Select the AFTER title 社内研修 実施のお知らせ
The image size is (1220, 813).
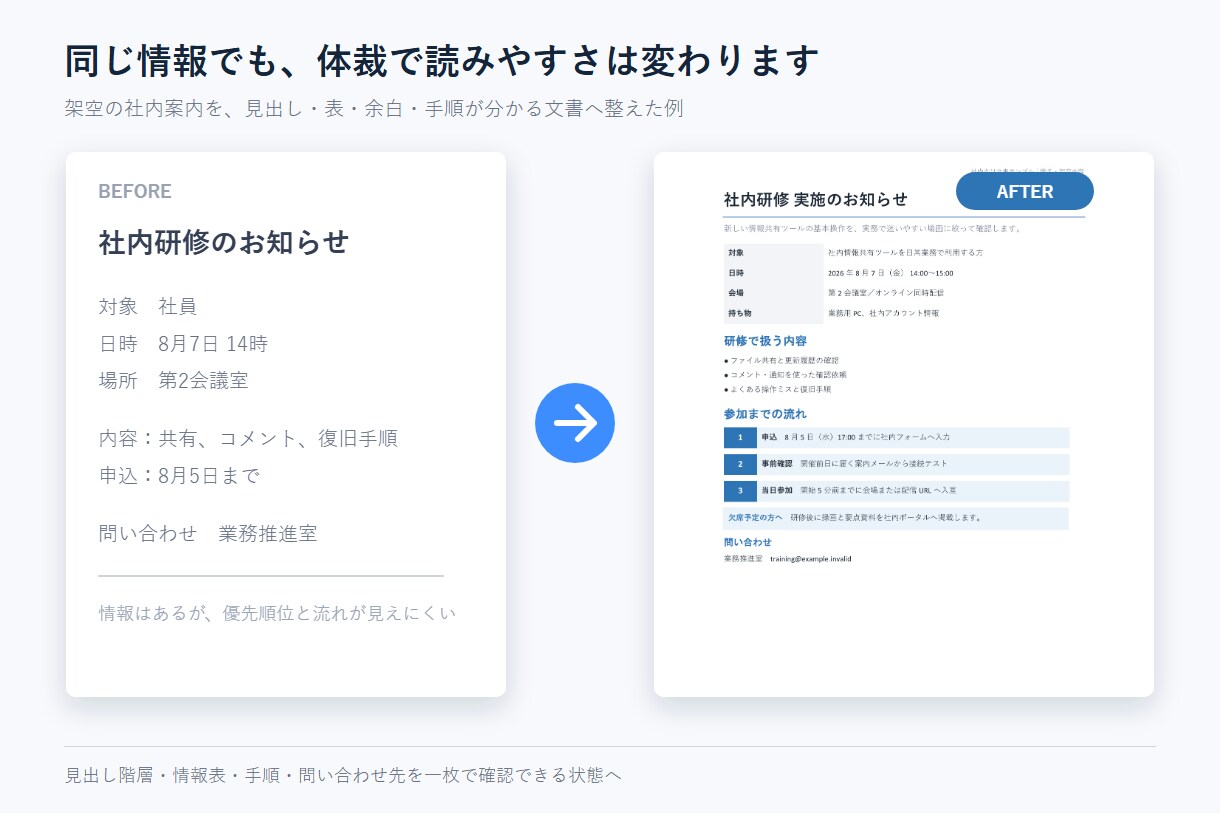click(x=816, y=199)
